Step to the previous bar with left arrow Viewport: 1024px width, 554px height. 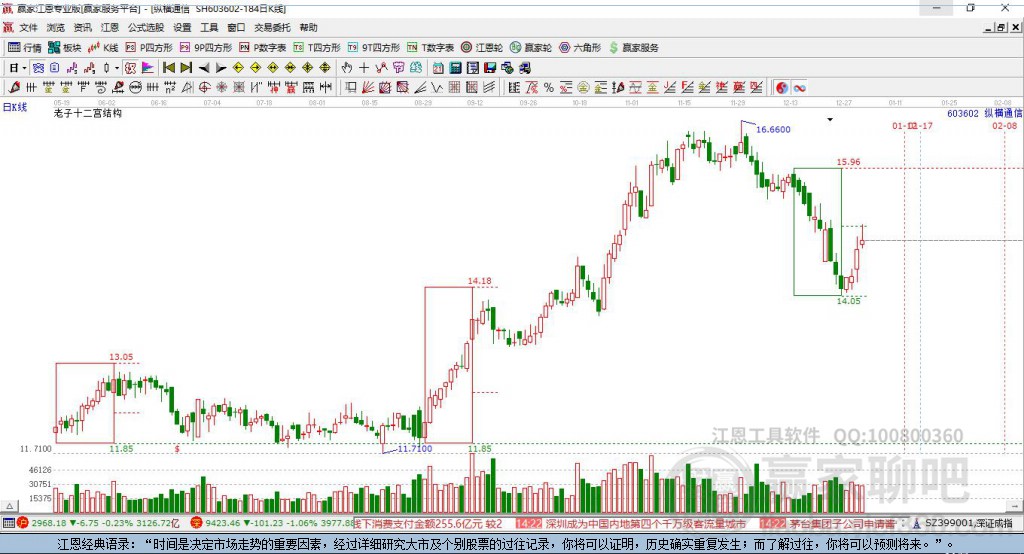[204, 68]
